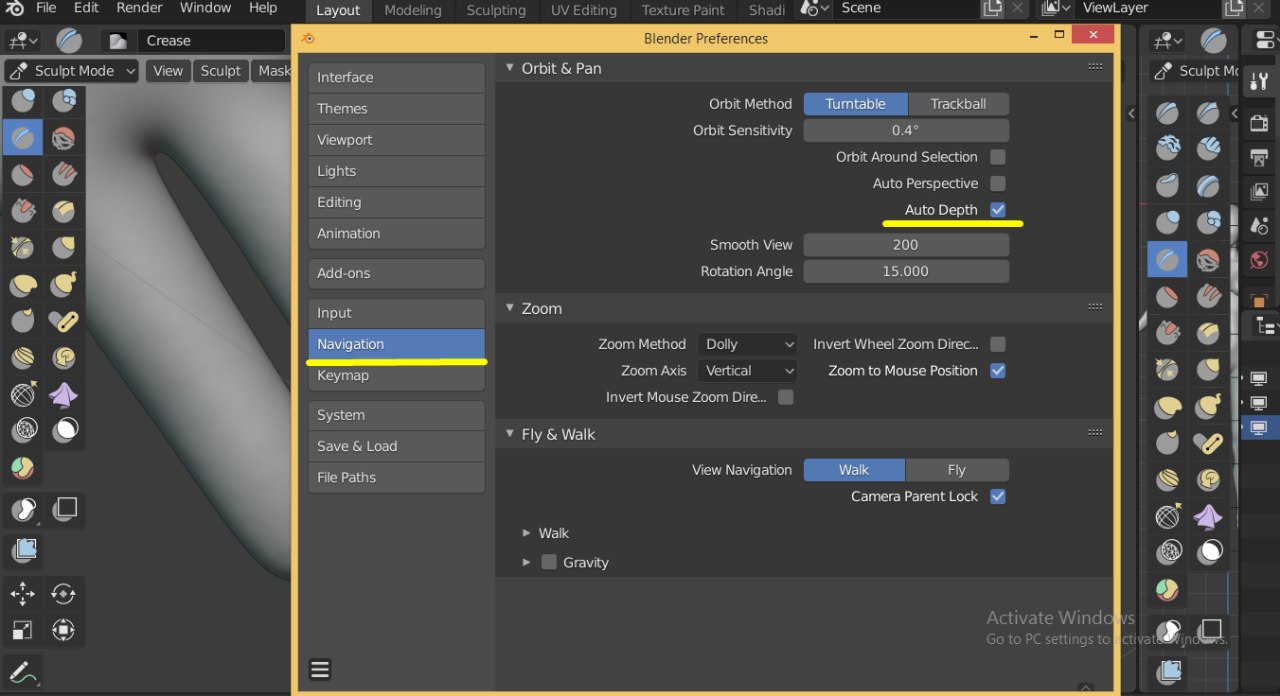The width and height of the screenshot is (1280, 696).
Task: Open the Save & Load preferences section
Action: point(397,446)
